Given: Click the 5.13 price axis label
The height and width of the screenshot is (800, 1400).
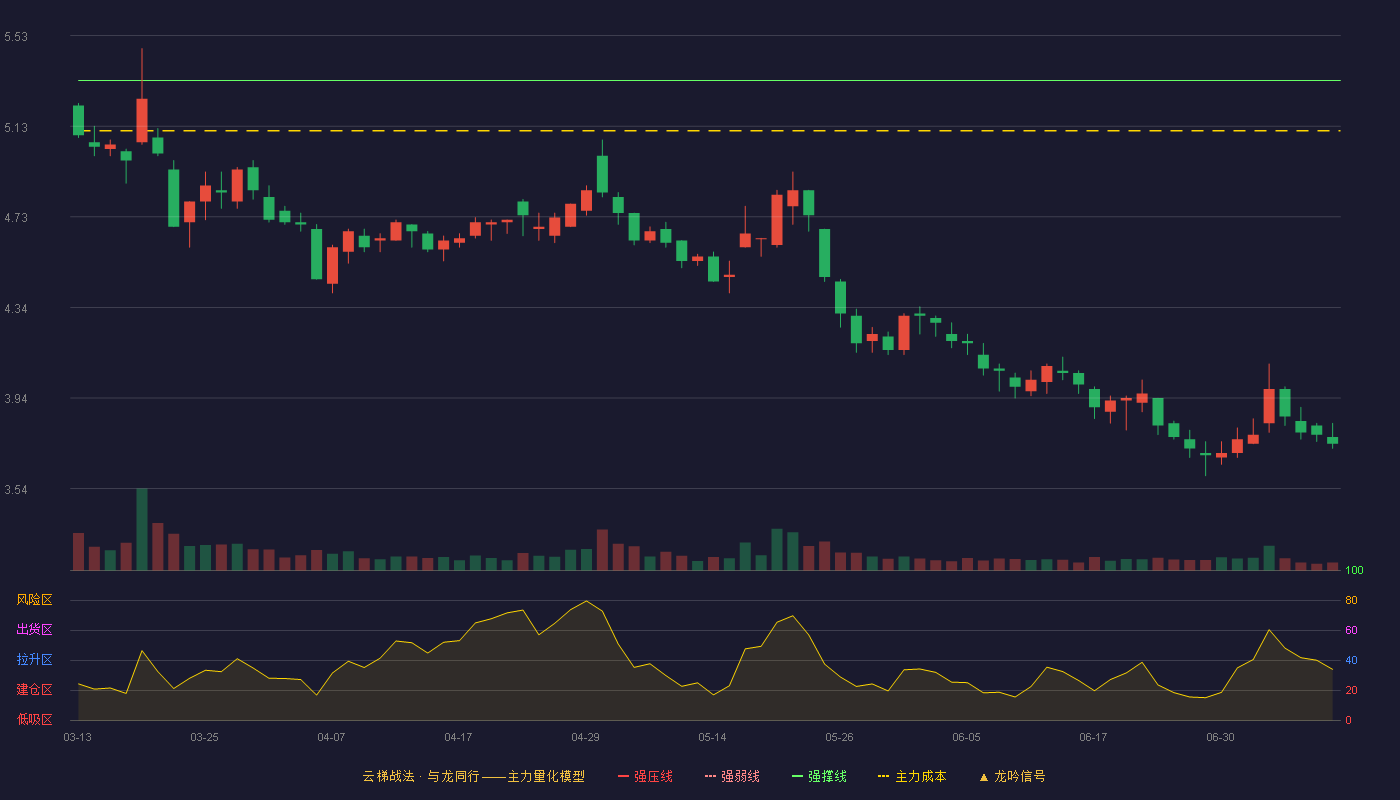Looking at the screenshot, I should [16, 128].
